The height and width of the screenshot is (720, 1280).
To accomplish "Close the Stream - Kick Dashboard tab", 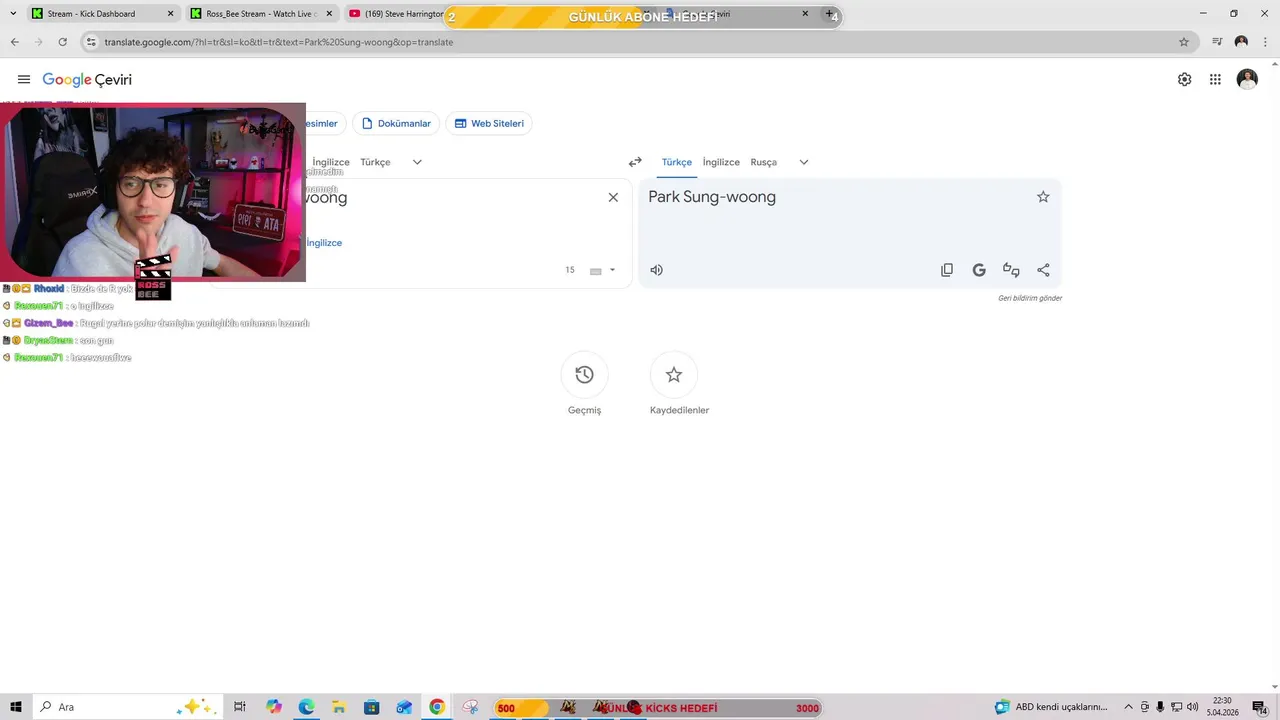I will [x=170, y=14].
